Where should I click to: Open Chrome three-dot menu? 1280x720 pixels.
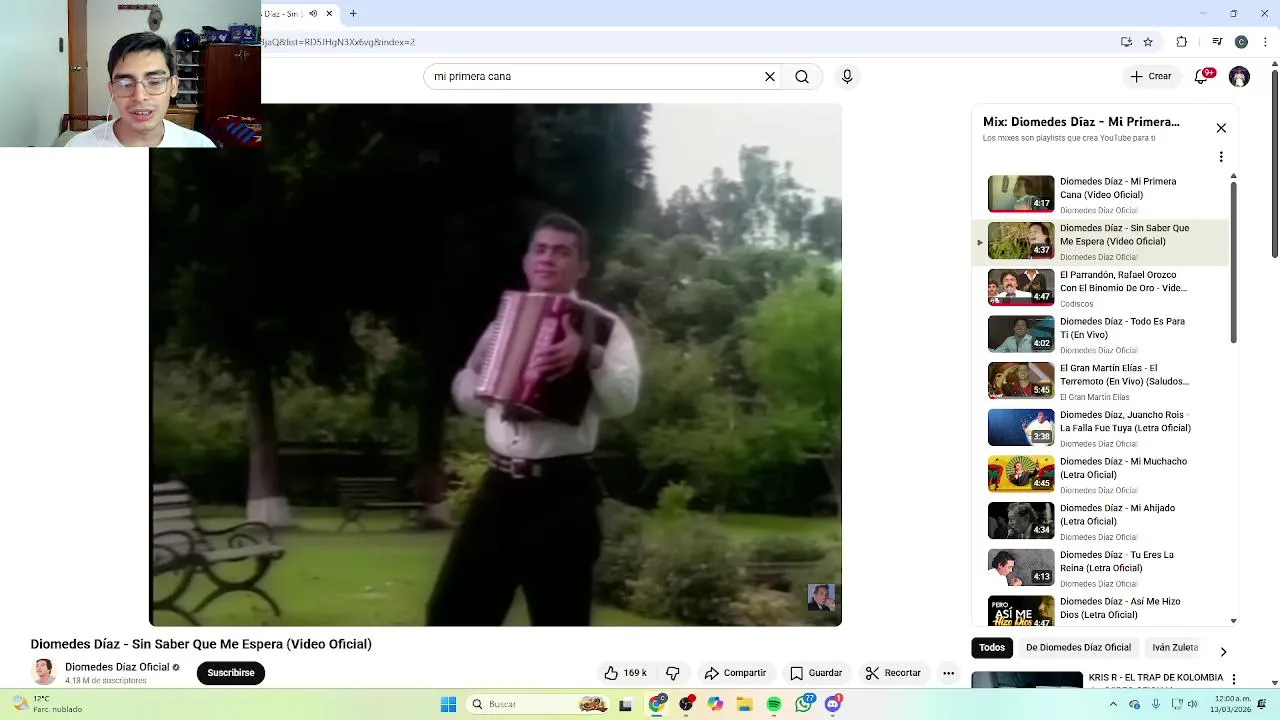pyautogui.click(x=1265, y=42)
